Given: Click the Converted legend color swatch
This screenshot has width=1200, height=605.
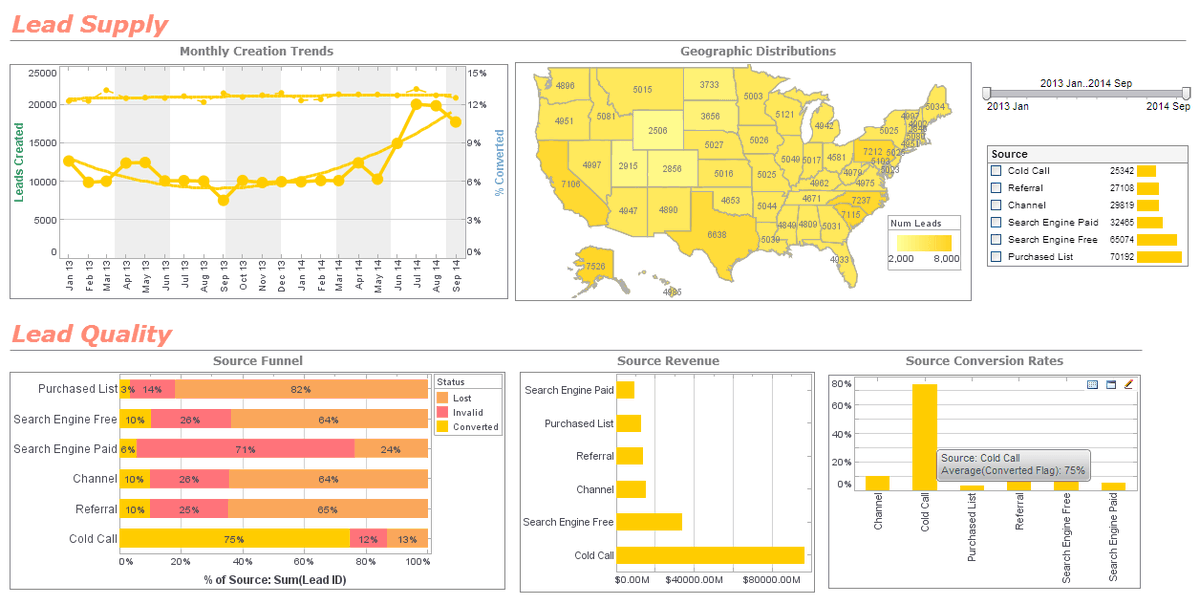Looking at the screenshot, I should (440, 426).
